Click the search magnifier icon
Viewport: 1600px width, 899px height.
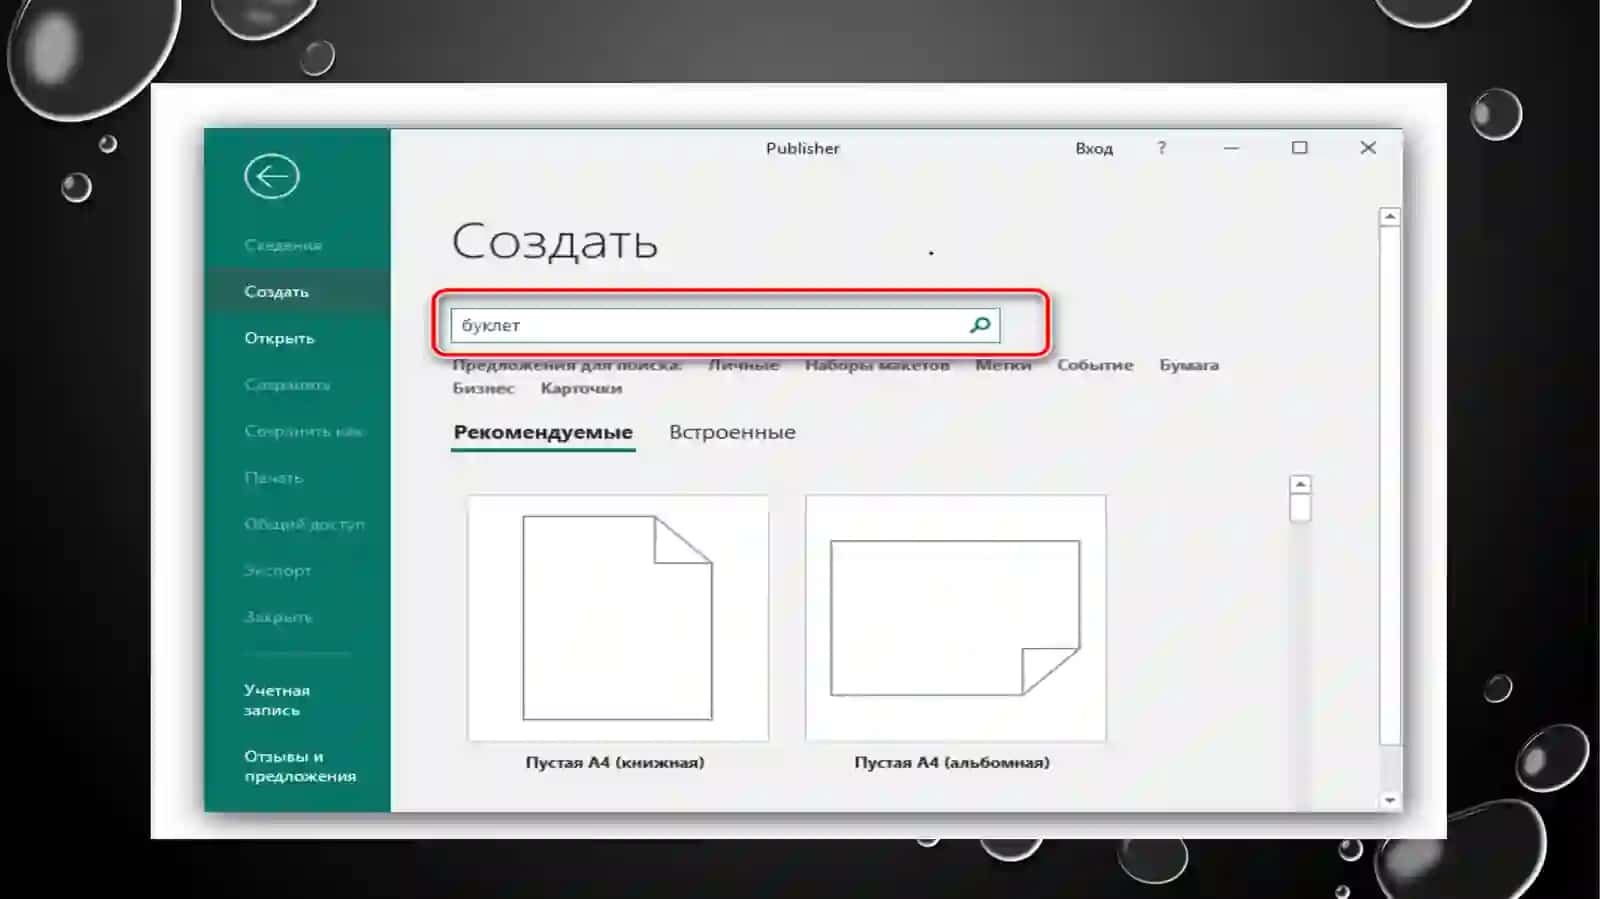coord(980,325)
